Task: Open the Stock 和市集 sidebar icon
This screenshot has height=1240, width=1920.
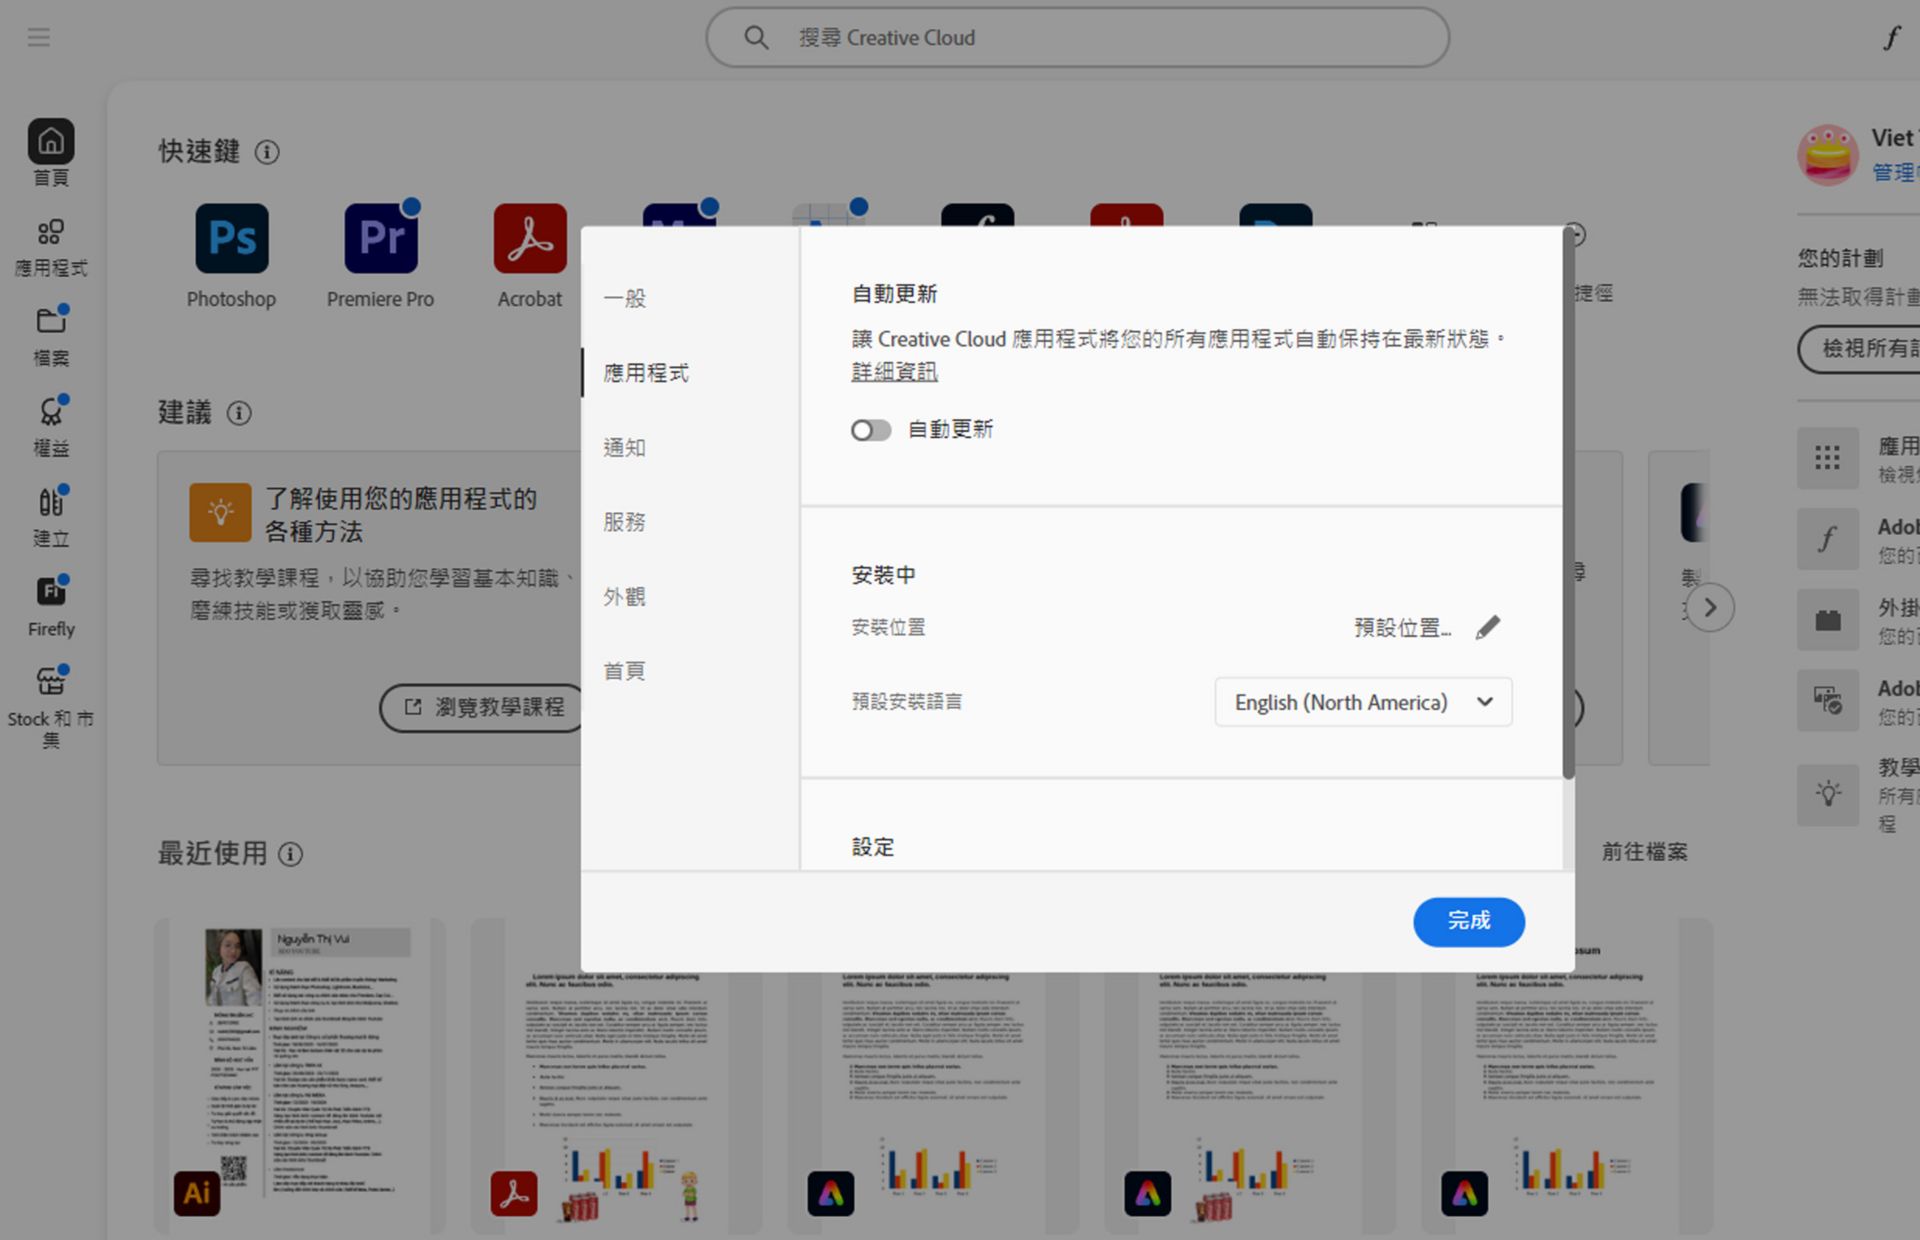Action: point(51,682)
